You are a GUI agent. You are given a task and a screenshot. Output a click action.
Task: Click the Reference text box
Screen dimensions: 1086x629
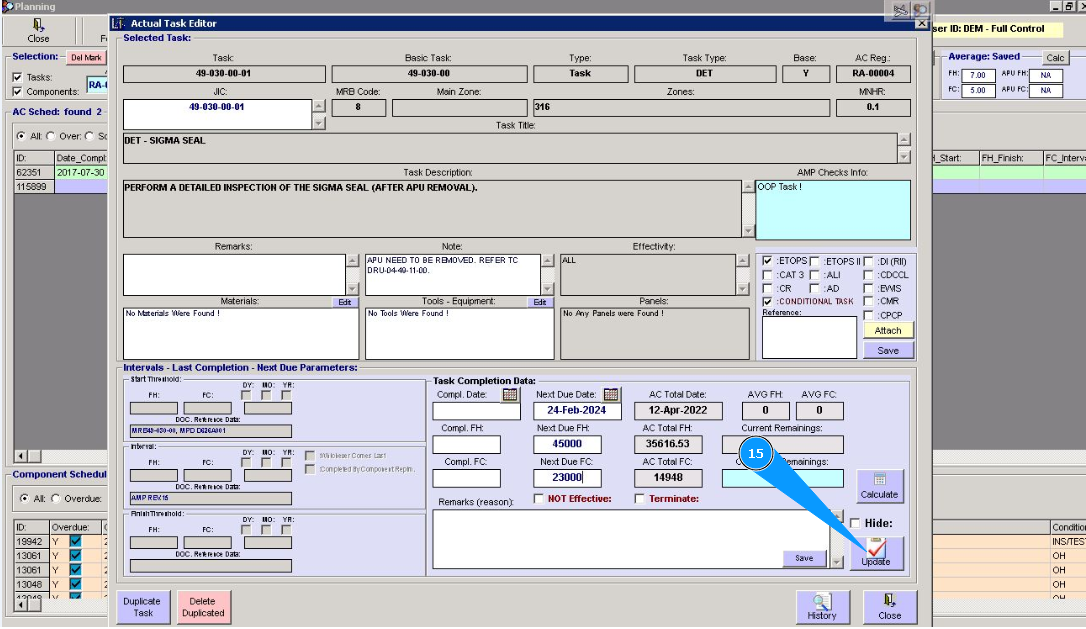pos(809,337)
